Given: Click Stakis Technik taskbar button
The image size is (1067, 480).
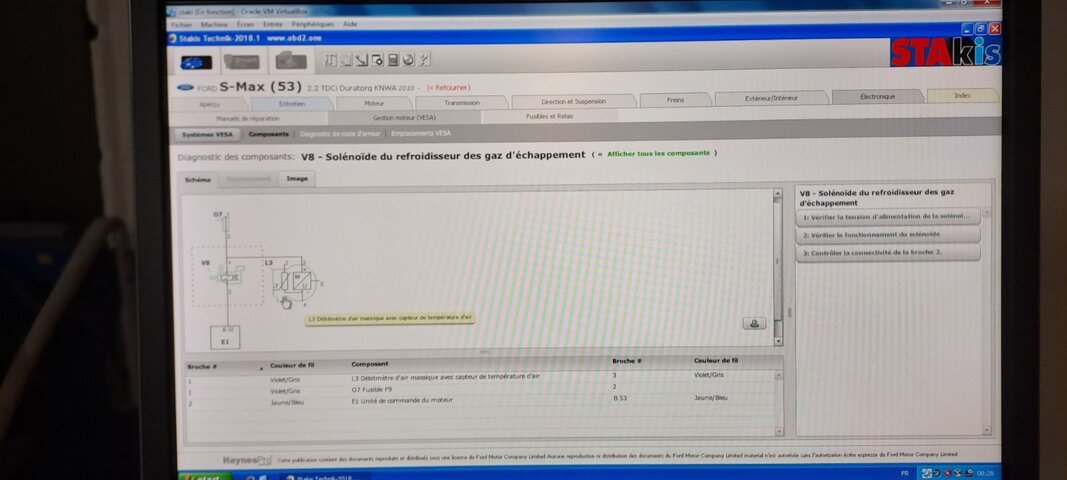Looking at the screenshot, I should [325, 477].
